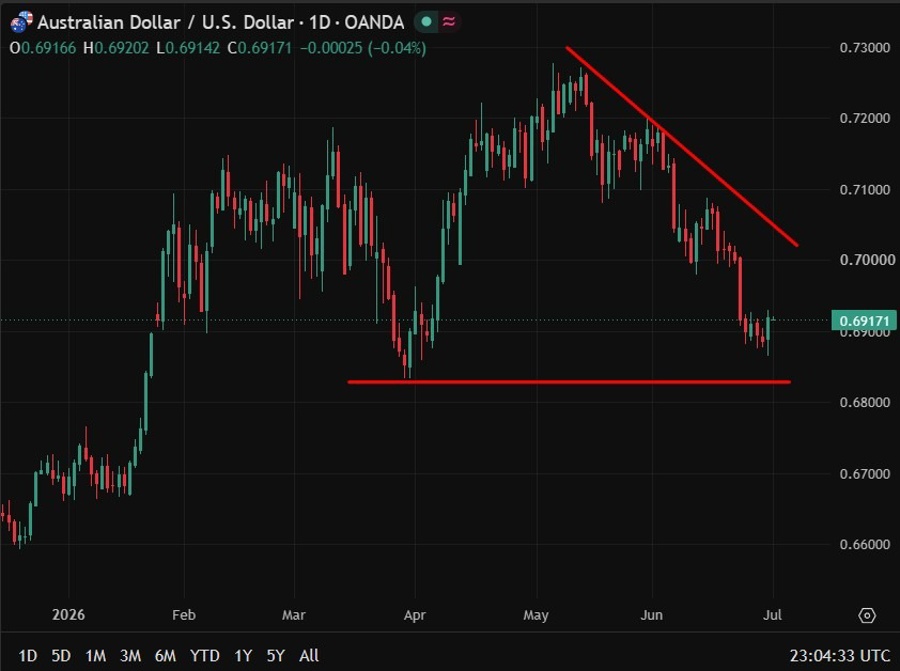Select the descending red trend line
Viewport: 900px width, 671px height.
coord(681,146)
